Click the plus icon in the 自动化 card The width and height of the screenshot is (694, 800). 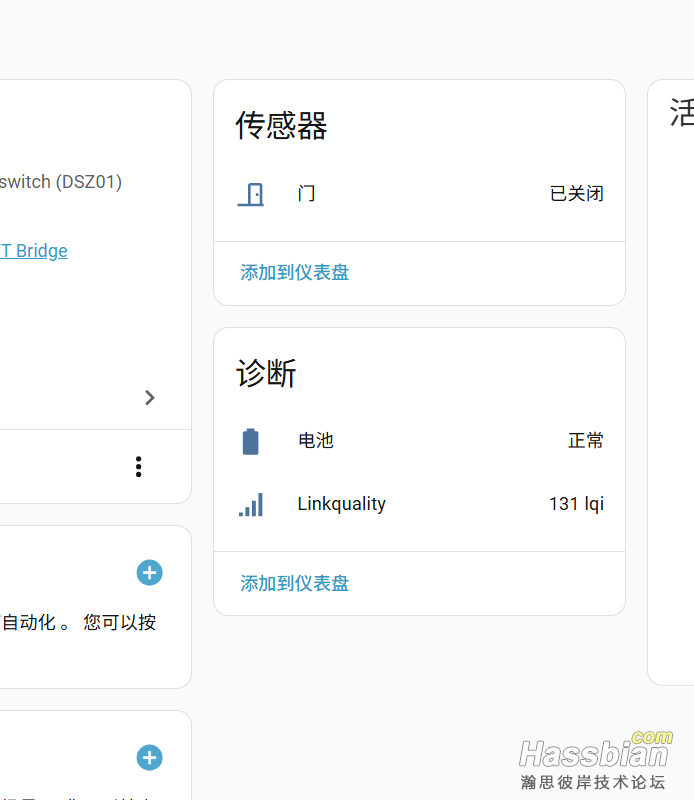pyautogui.click(x=149, y=573)
